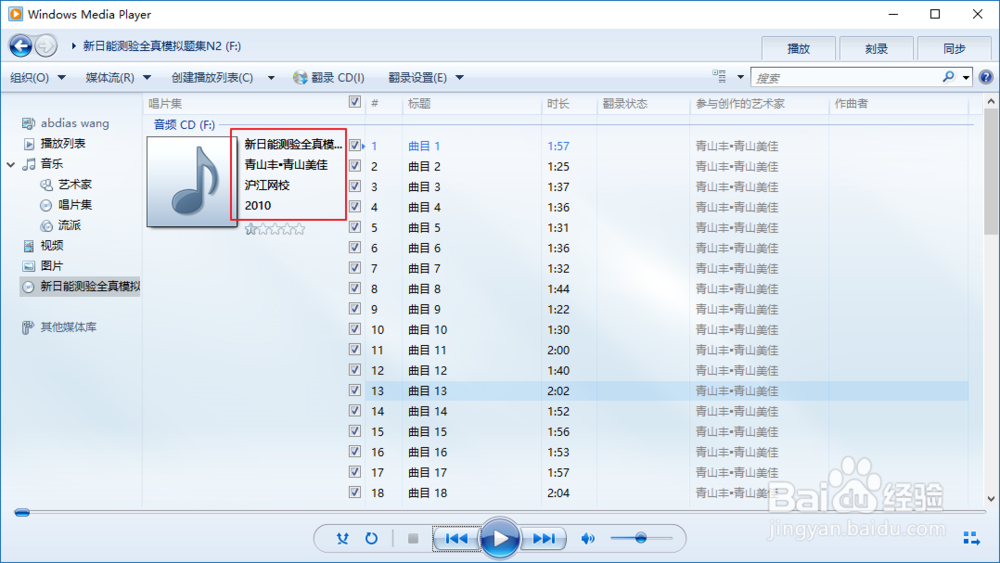Switch to the 刻录 tab
Viewport: 1000px width, 563px height.
tap(876, 48)
